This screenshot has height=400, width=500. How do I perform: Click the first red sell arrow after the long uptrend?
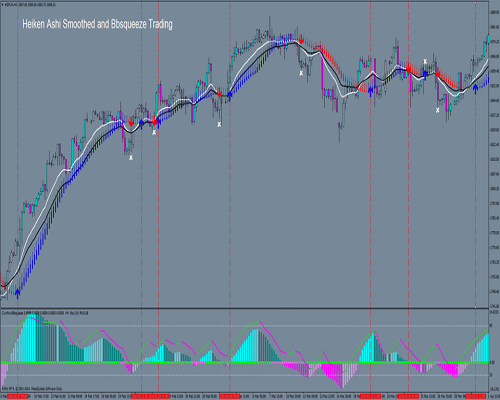point(131,122)
